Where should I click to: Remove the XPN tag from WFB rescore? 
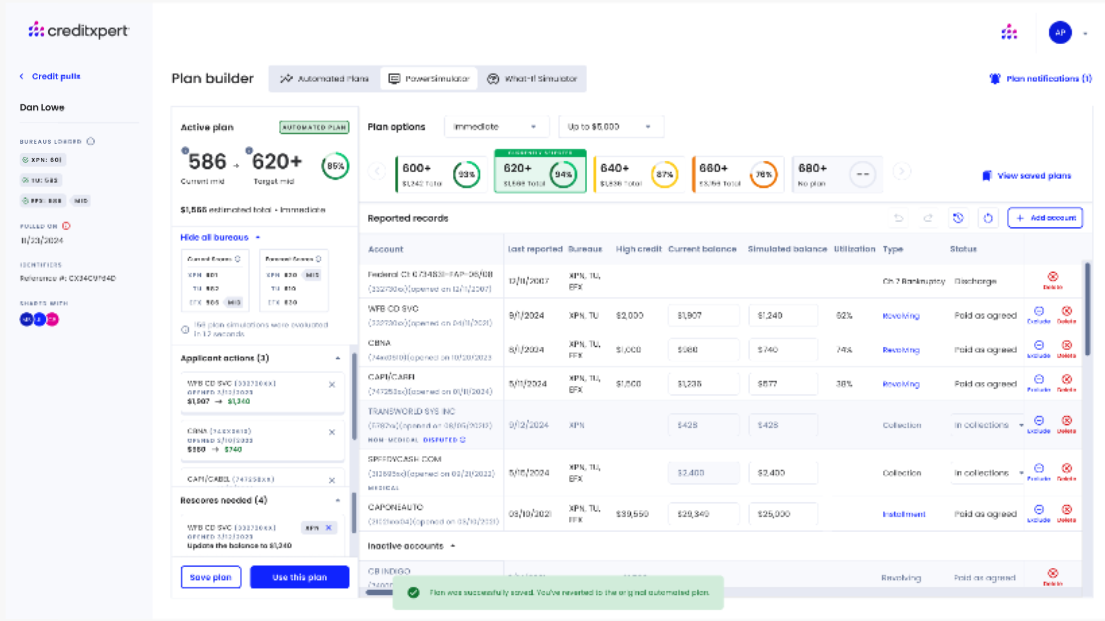coord(328,527)
